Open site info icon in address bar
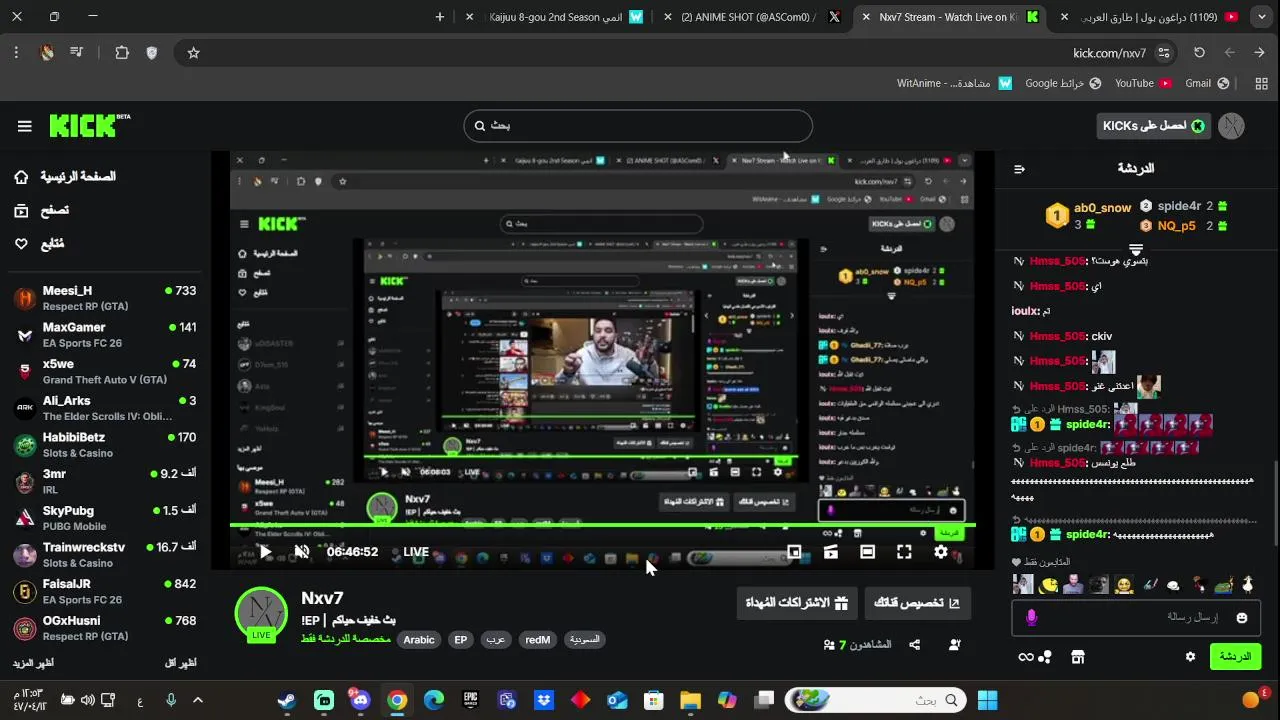This screenshot has height=720, width=1280. pos(1163,53)
